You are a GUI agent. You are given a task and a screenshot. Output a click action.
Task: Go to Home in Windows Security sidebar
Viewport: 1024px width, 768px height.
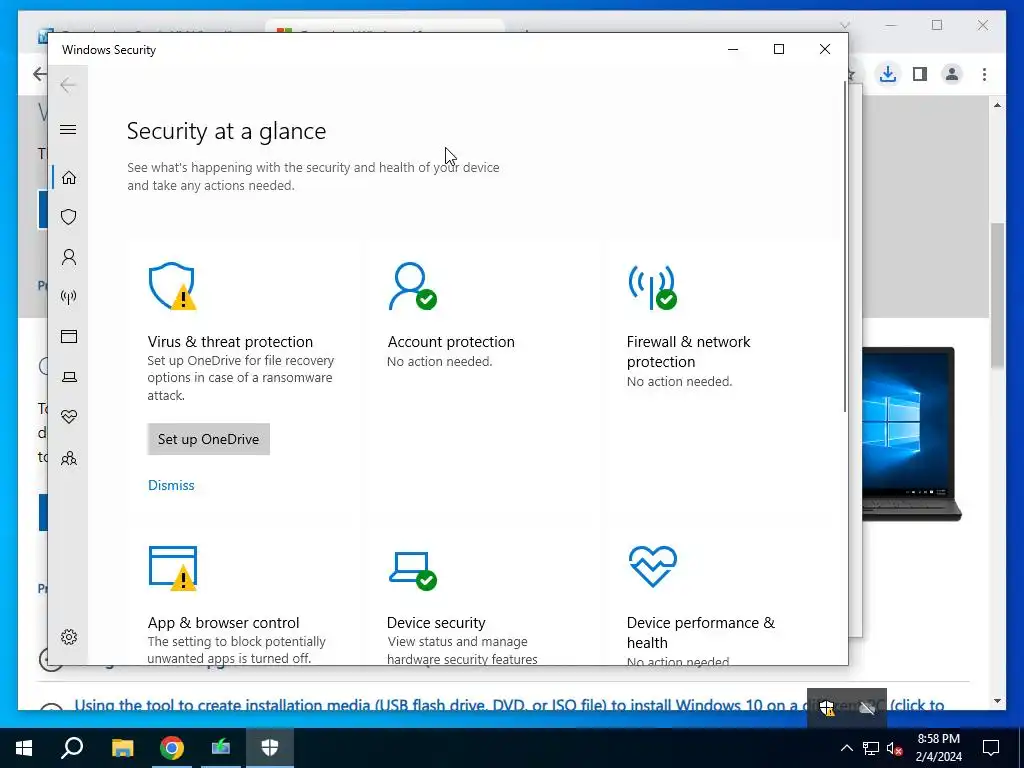(x=69, y=178)
